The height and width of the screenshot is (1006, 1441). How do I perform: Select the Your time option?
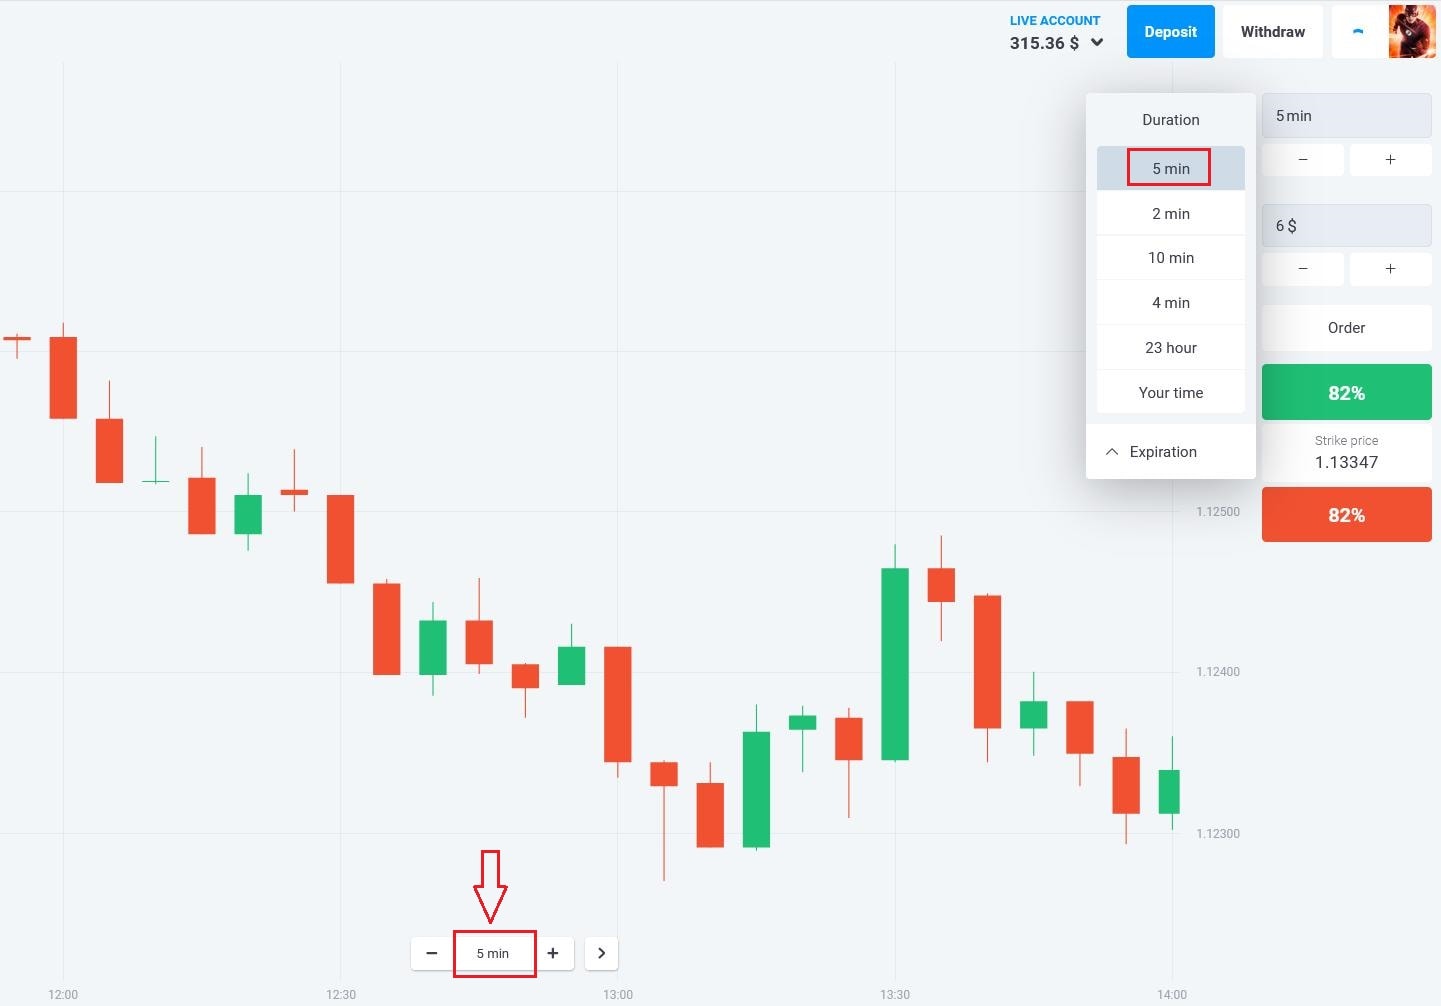pyautogui.click(x=1171, y=393)
